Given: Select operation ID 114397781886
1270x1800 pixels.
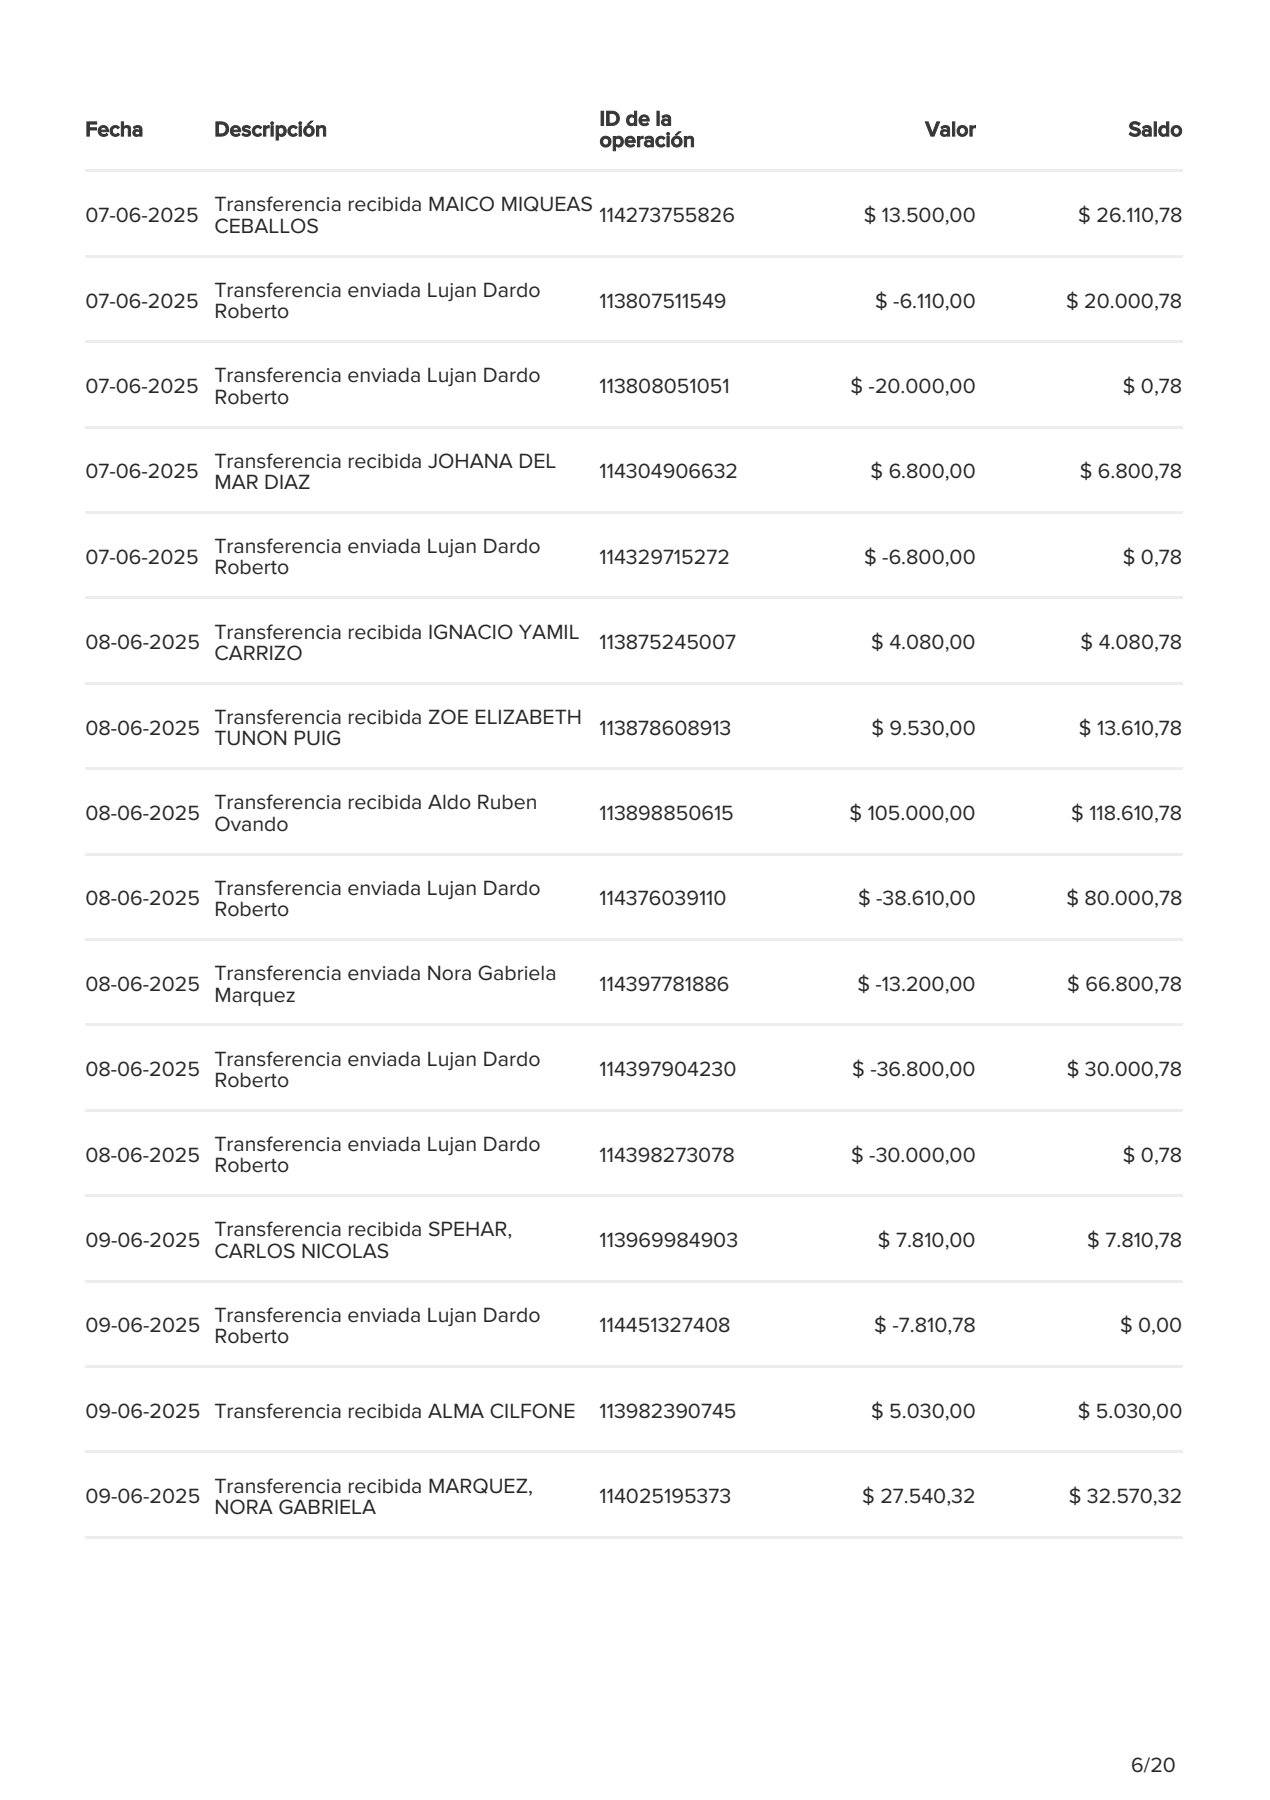Looking at the screenshot, I should point(664,984).
